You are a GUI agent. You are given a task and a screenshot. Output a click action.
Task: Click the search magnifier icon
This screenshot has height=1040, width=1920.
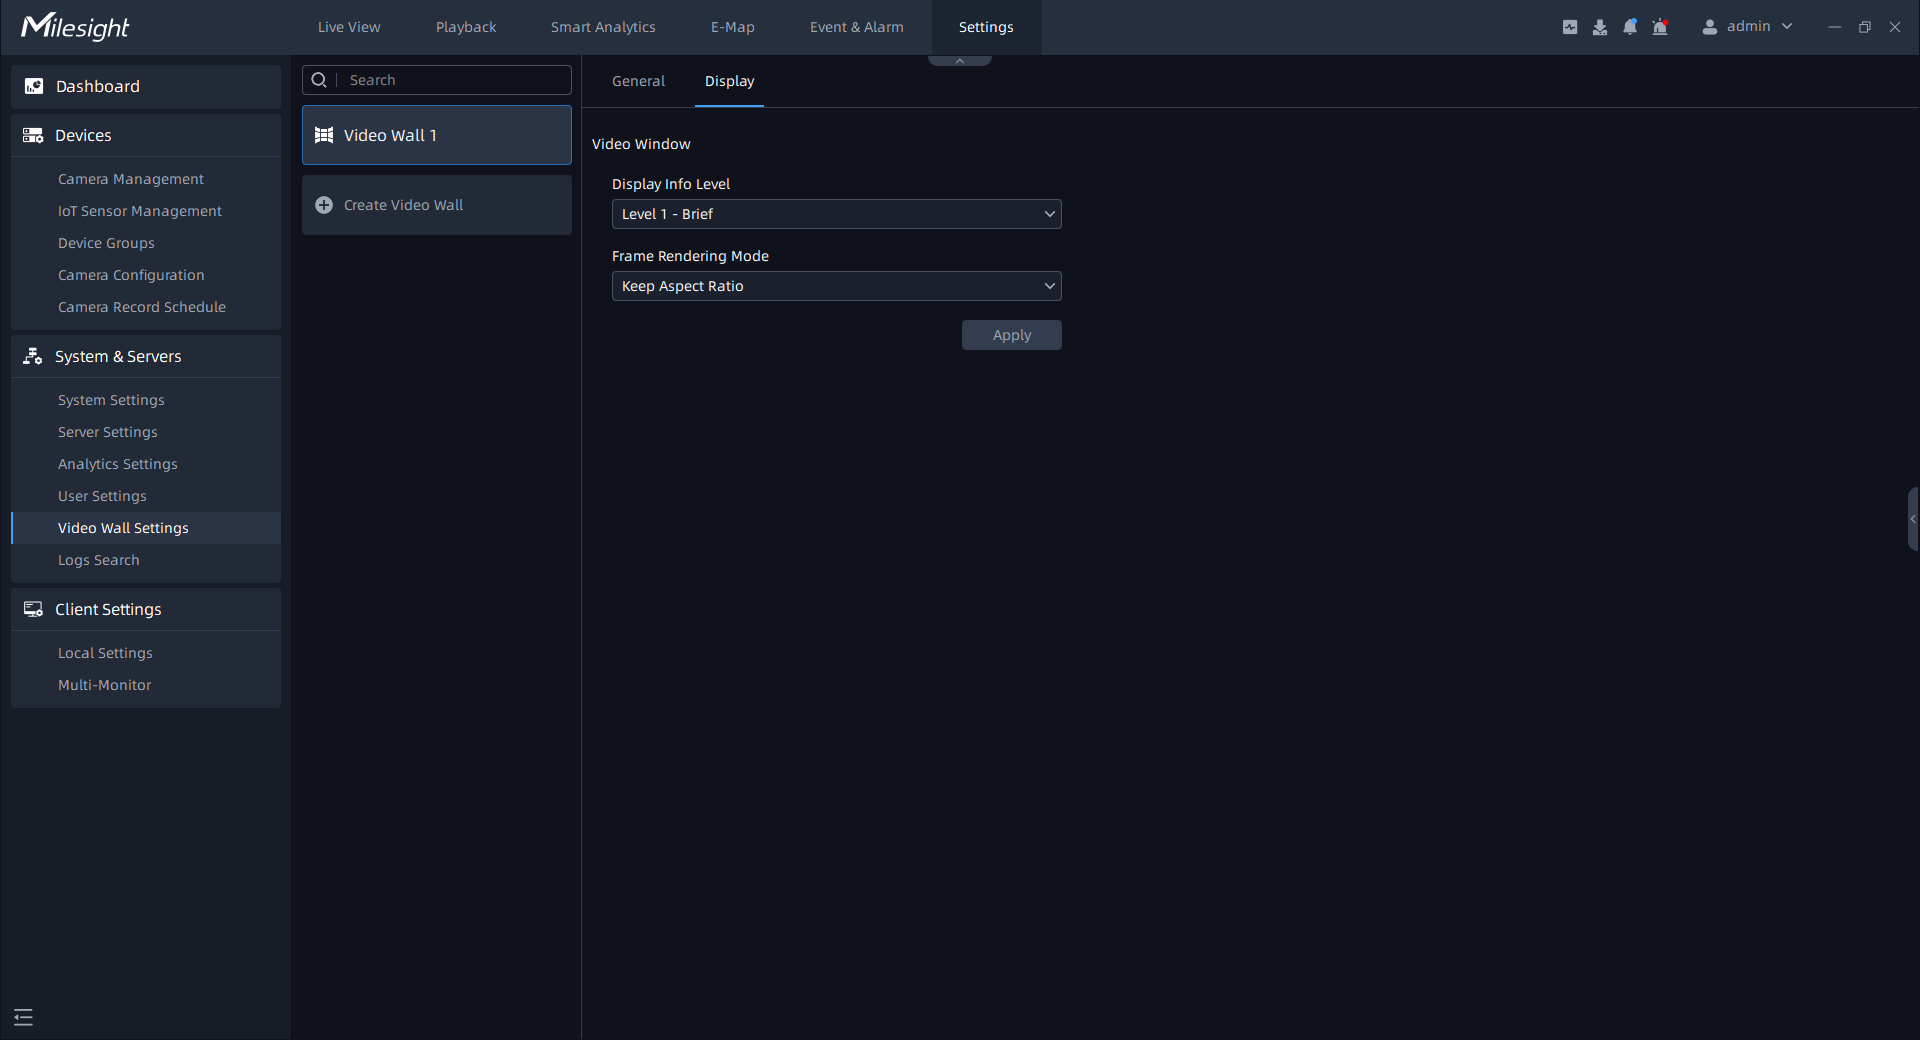pyautogui.click(x=319, y=80)
